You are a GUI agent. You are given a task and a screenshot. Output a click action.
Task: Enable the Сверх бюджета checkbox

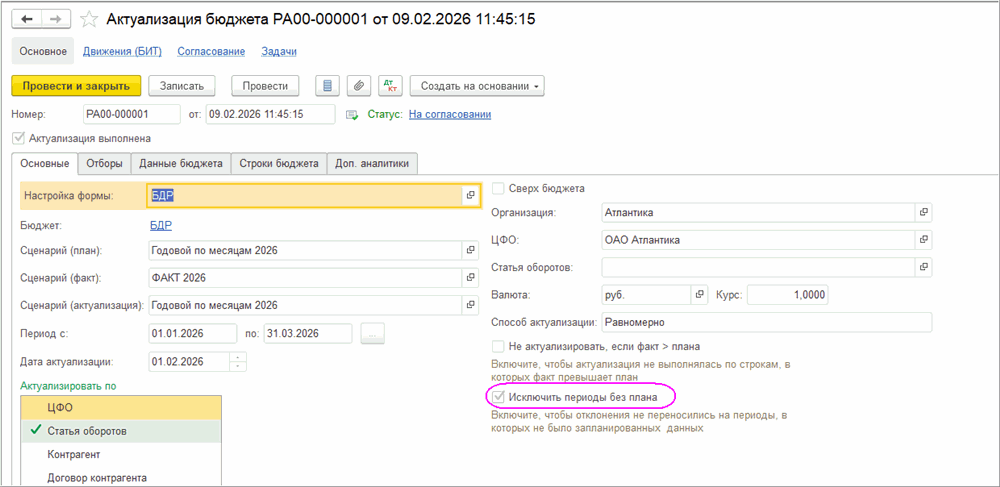(498, 188)
